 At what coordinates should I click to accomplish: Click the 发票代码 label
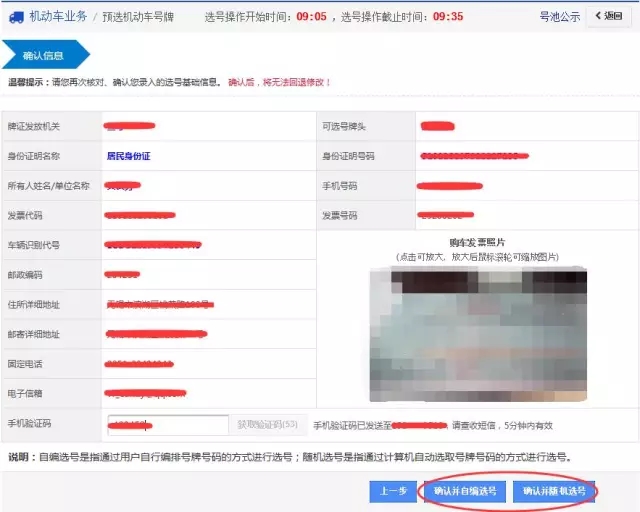[25, 216]
